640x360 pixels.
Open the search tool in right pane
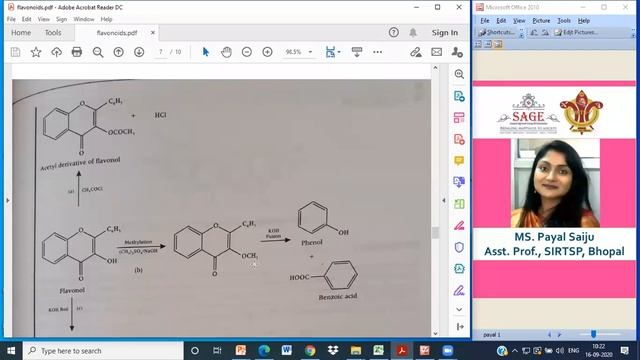459,74
